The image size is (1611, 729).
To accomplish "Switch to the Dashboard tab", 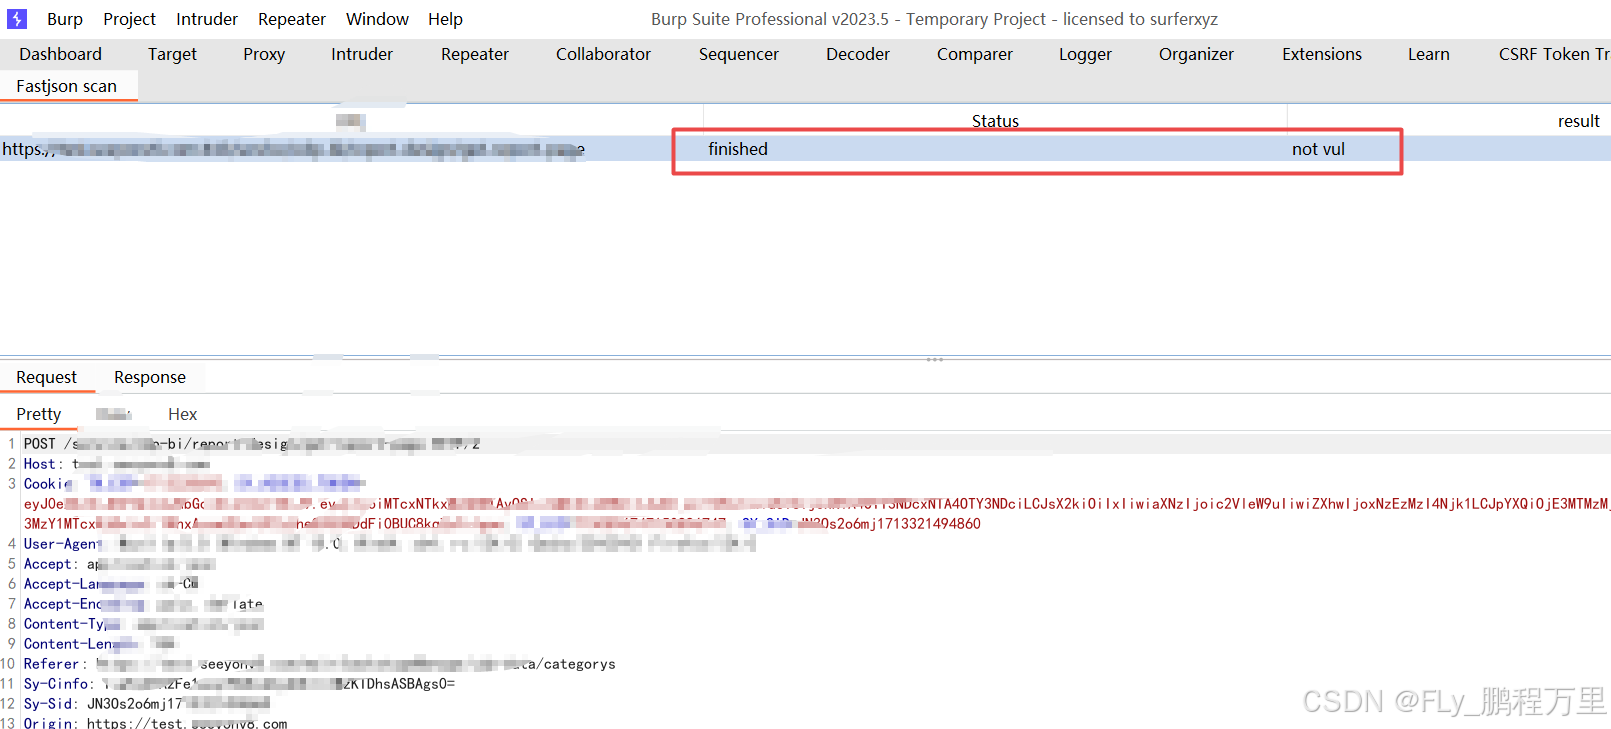I will click(61, 54).
